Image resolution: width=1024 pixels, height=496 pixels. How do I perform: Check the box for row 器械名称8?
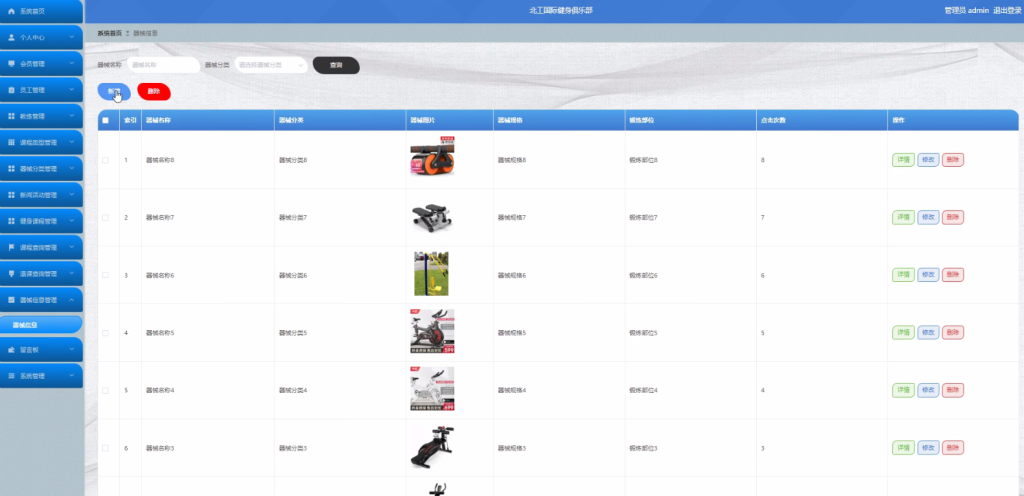point(106,160)
